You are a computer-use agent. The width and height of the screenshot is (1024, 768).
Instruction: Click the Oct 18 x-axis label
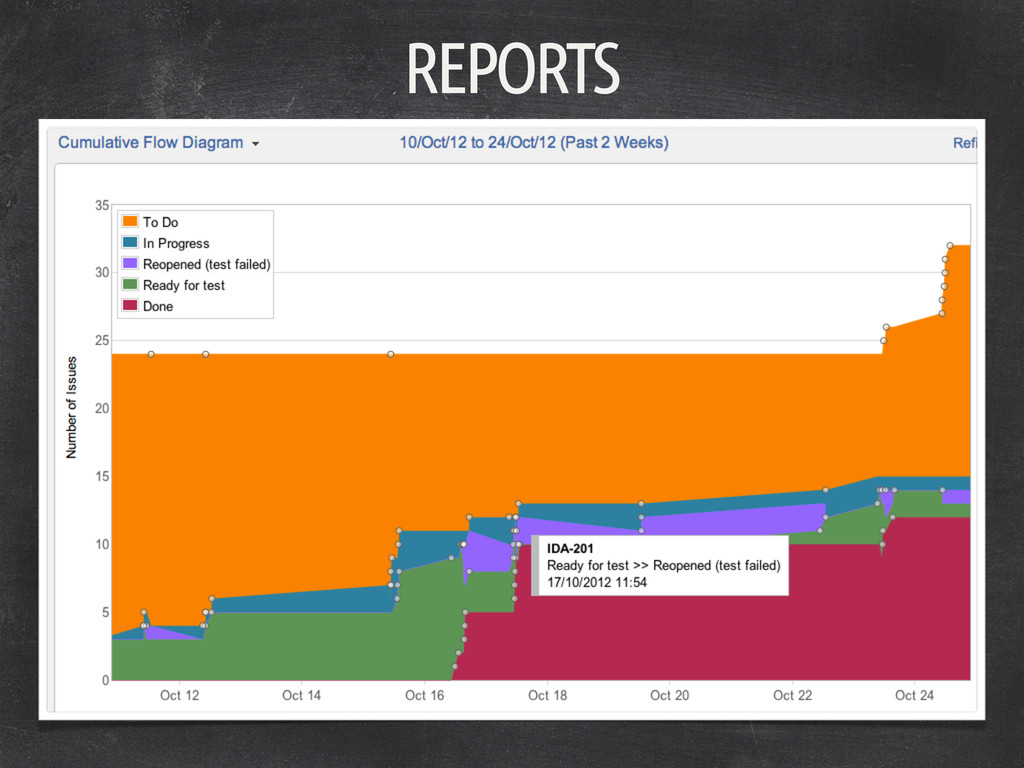547,695
